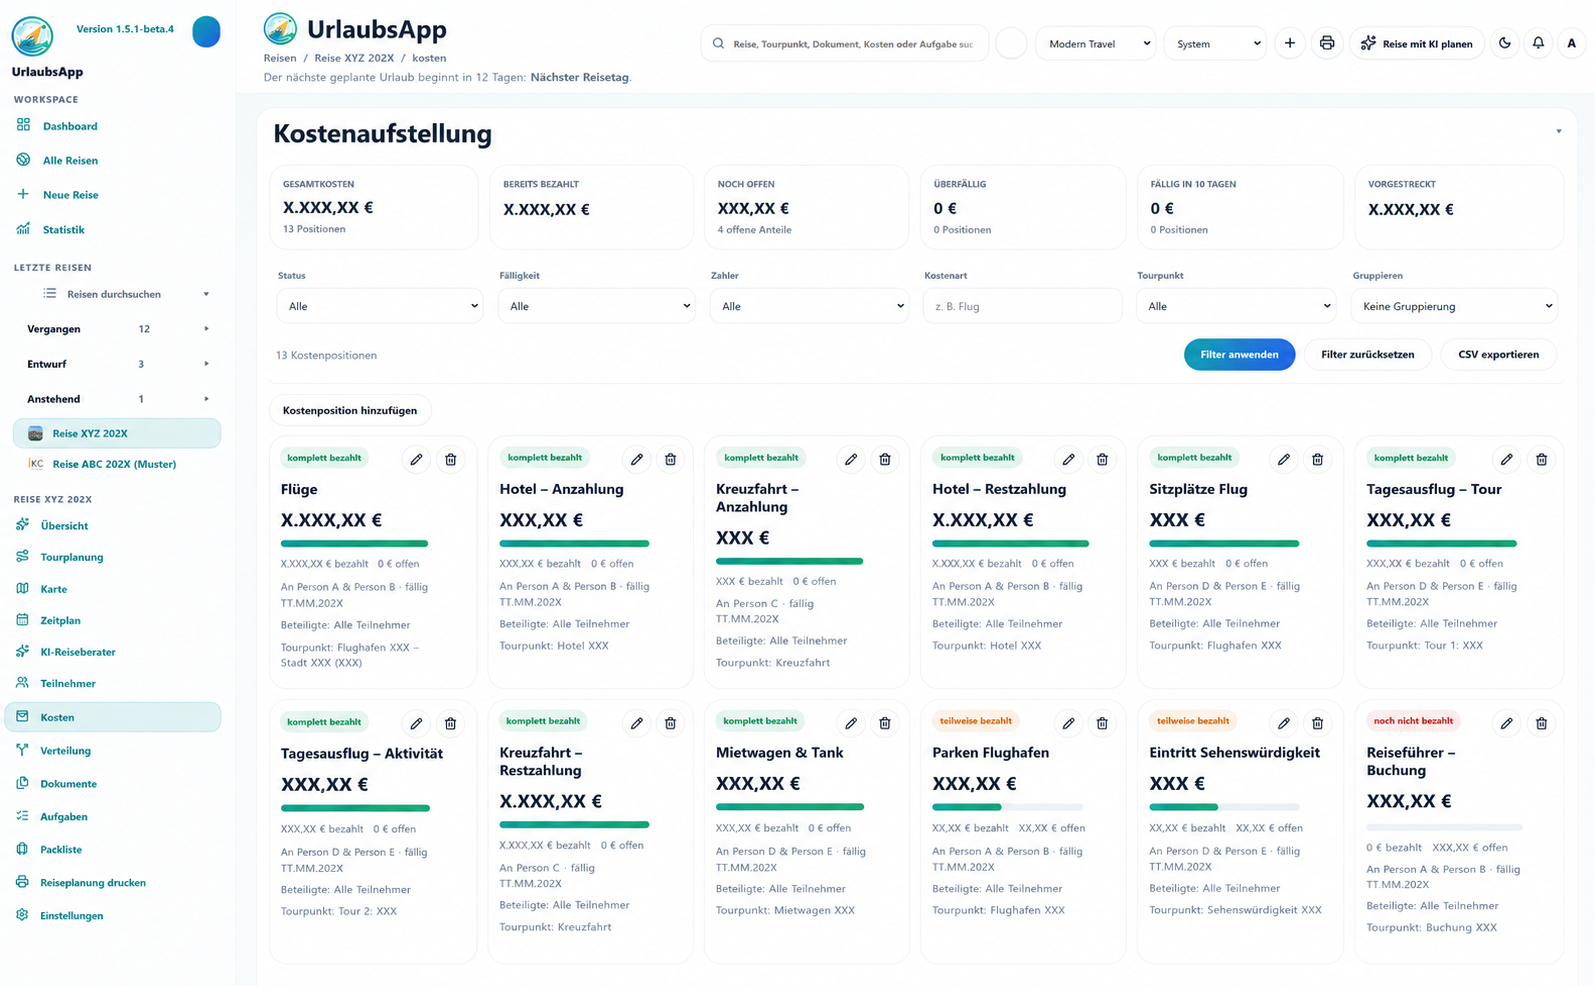
Task: Click the Kostenart input field
Action: [x=1022, y=306]
